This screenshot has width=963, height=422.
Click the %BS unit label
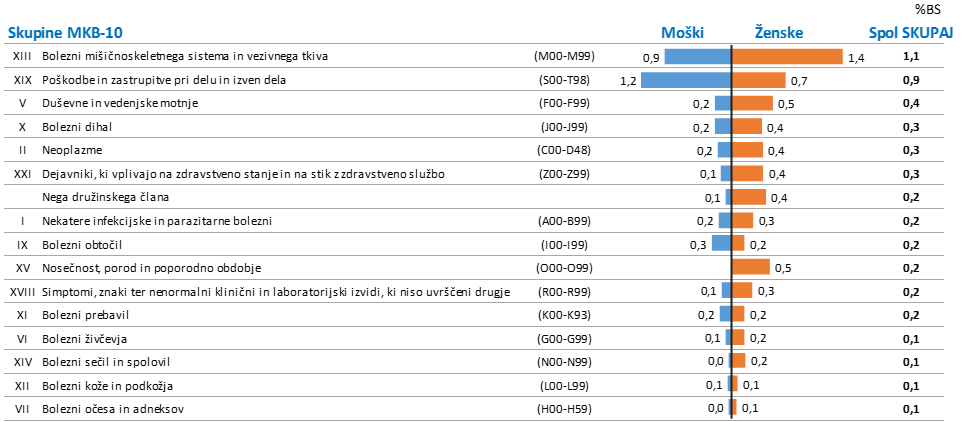coord(927,9)
